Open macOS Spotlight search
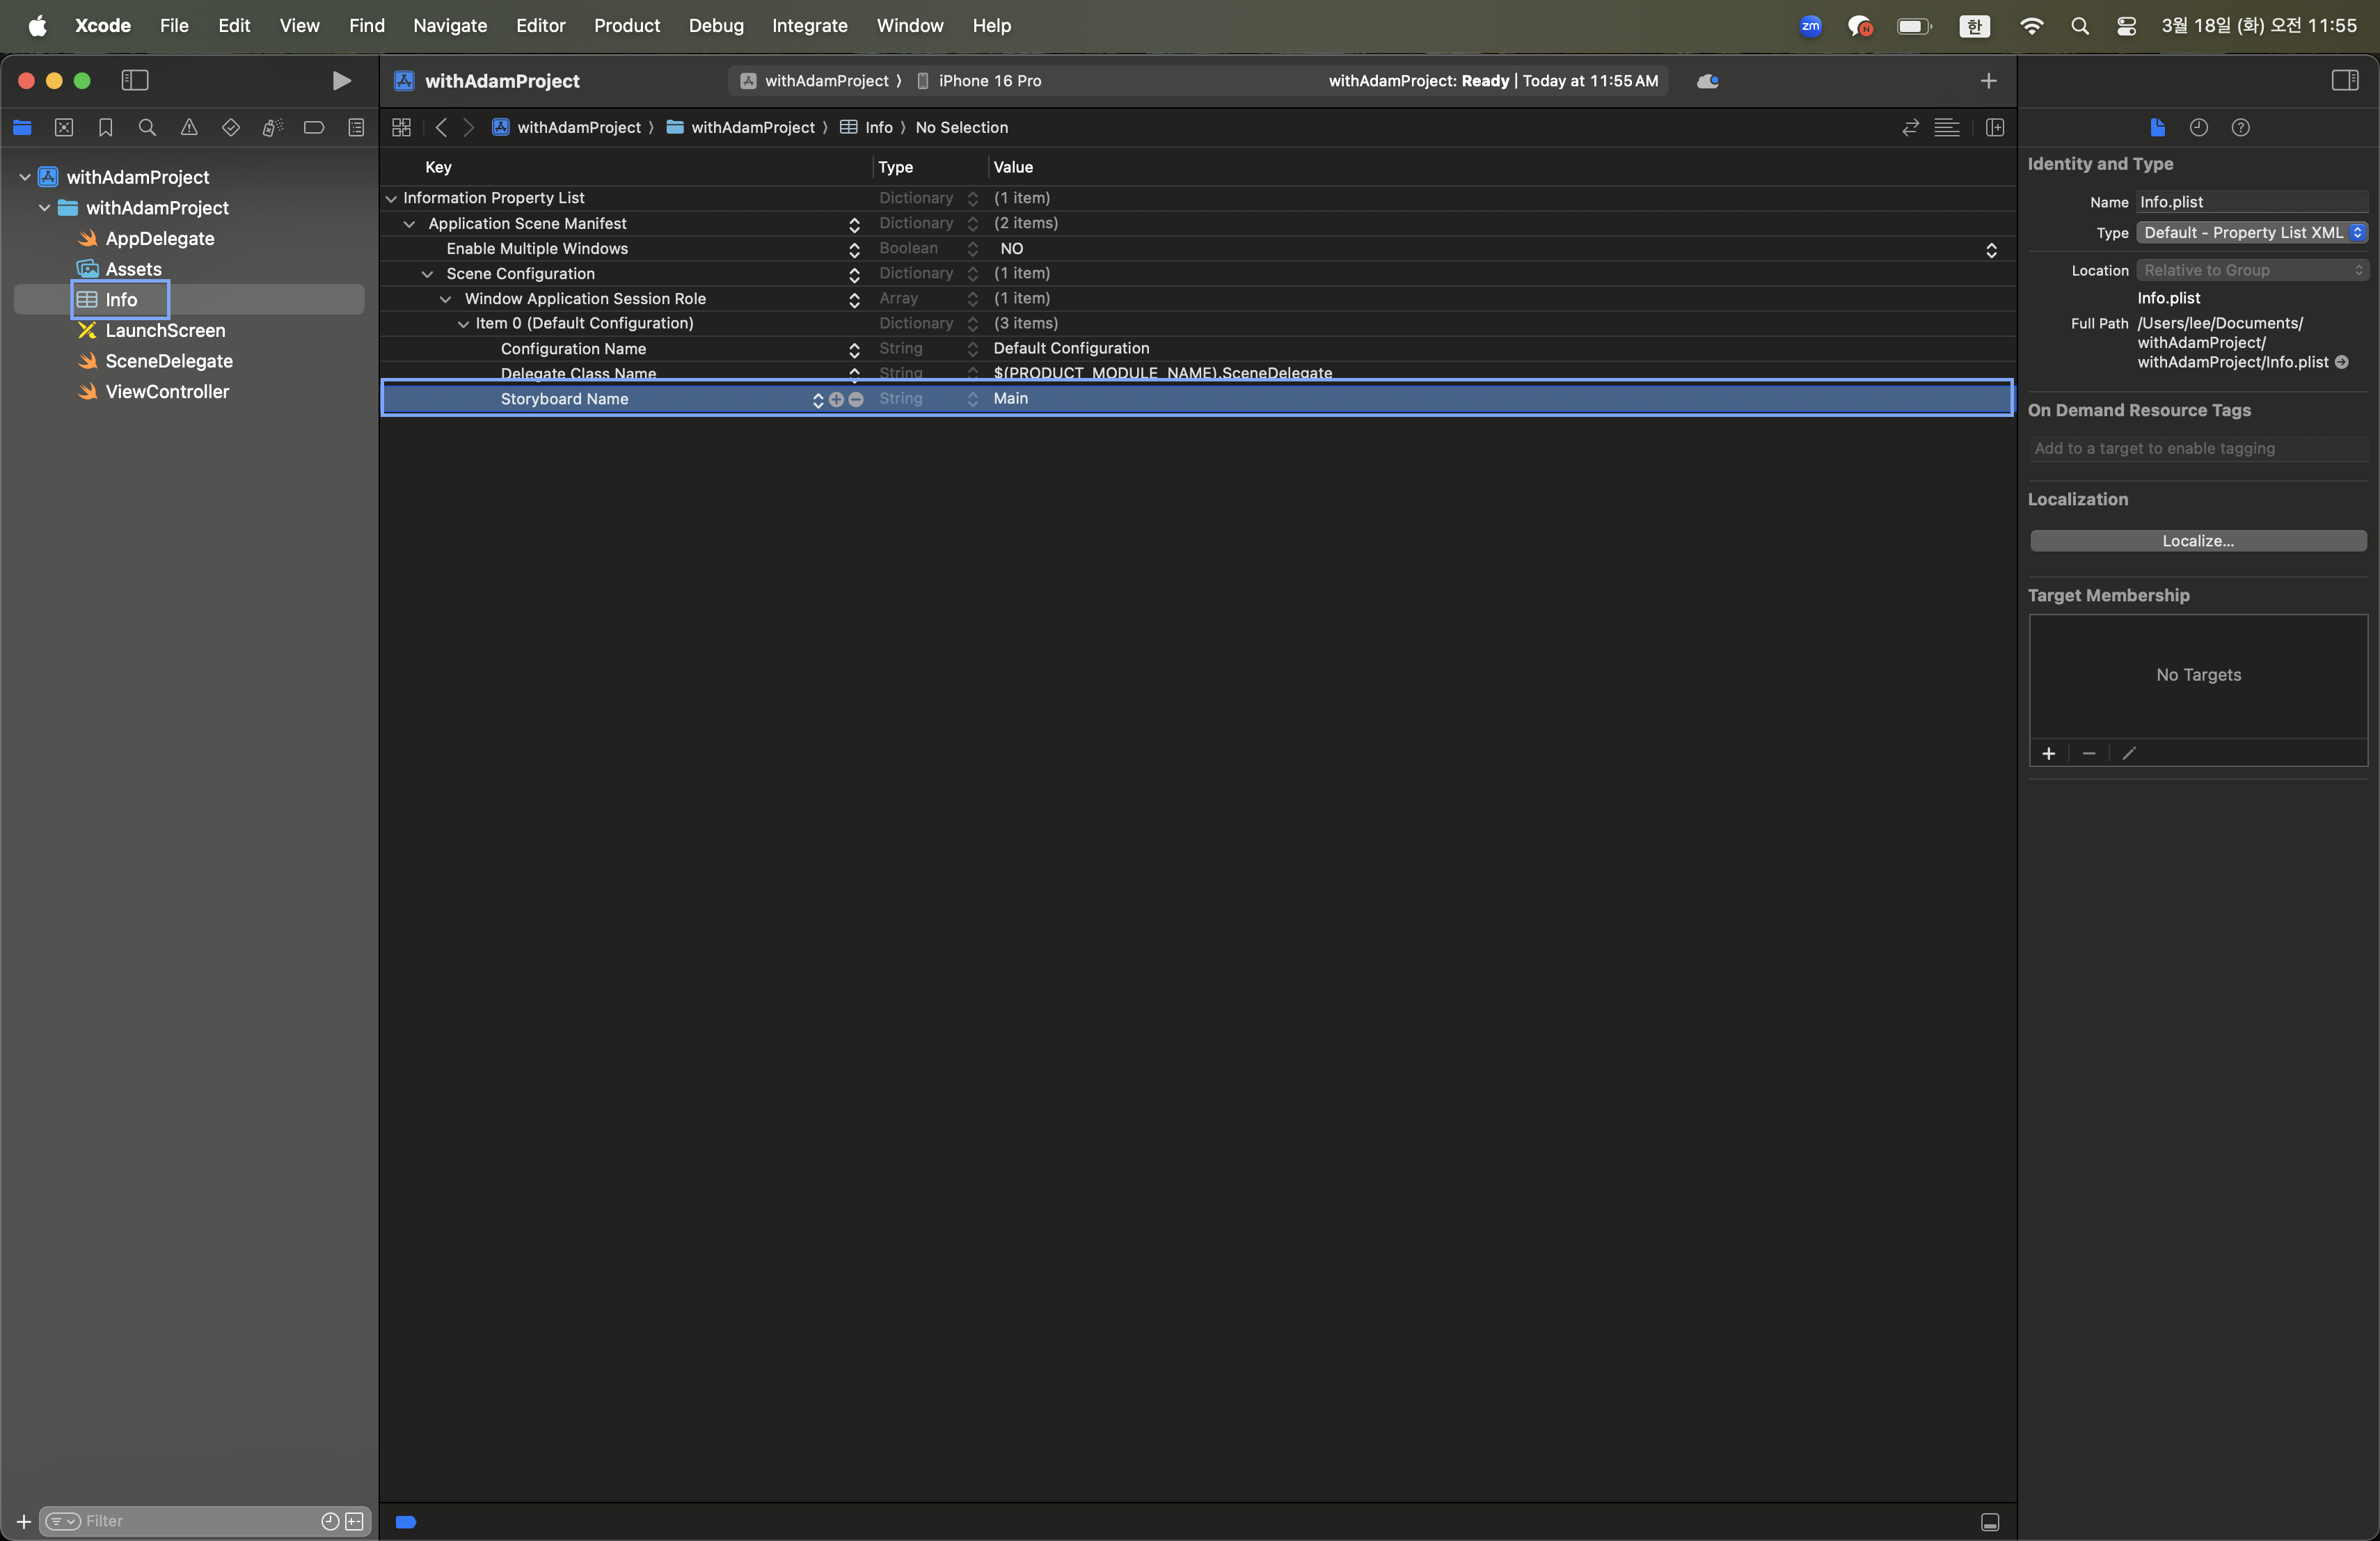Image resolution: width=2380 pixels, height=1541 pixels. (2079, 26)
